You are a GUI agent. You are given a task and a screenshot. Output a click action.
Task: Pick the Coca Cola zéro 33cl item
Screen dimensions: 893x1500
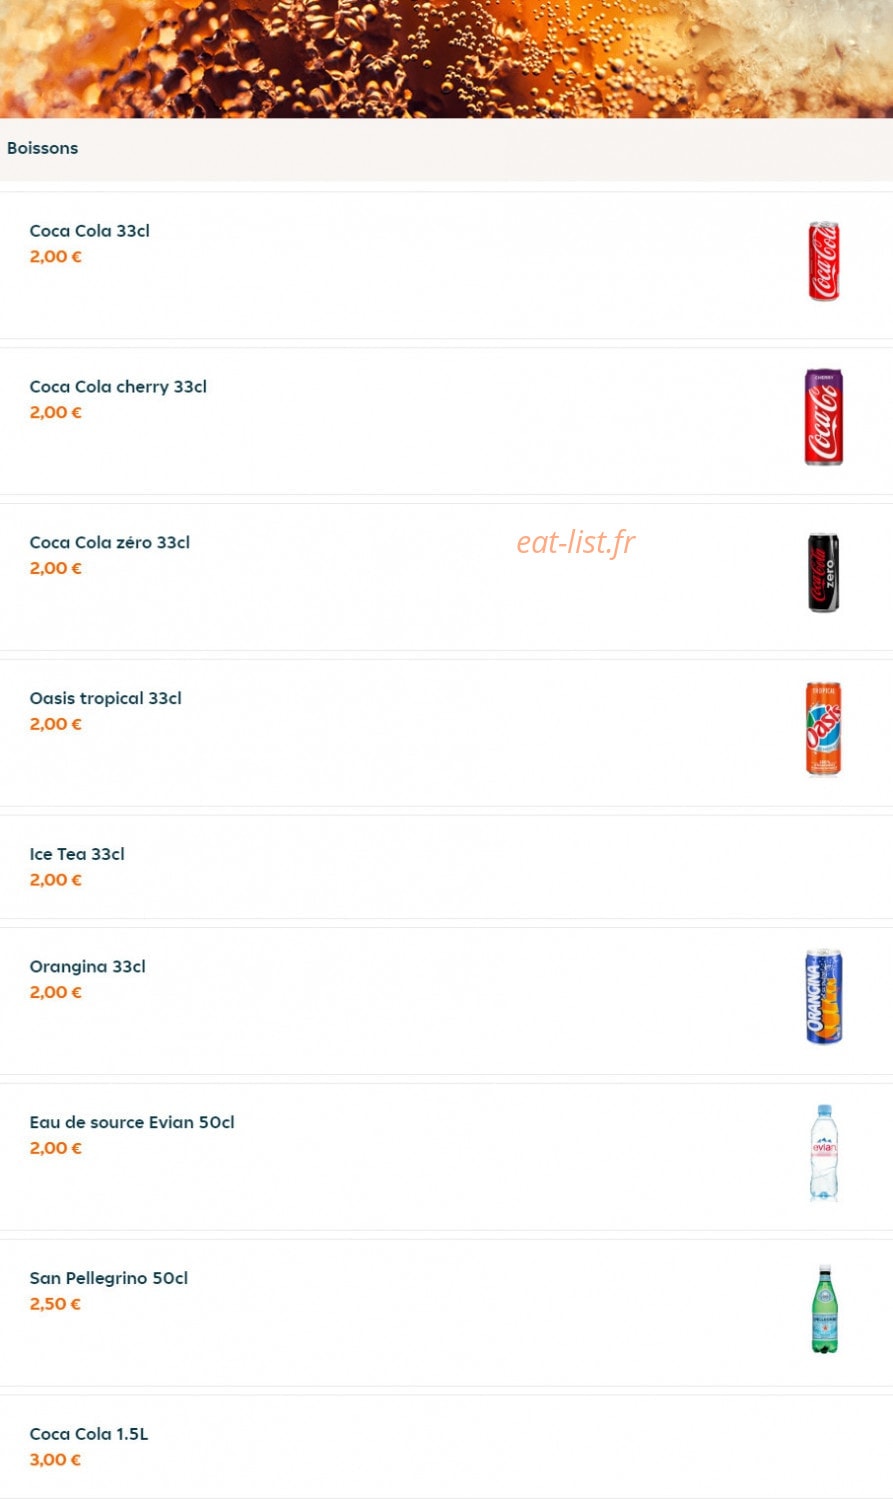(109, 543)
